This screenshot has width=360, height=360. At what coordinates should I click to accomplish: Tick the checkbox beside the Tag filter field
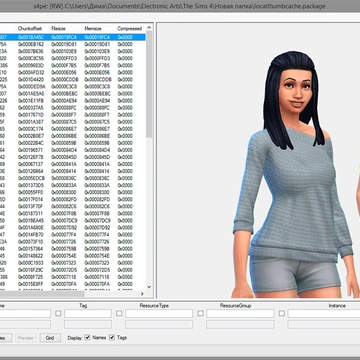click(x=58, y=313)
